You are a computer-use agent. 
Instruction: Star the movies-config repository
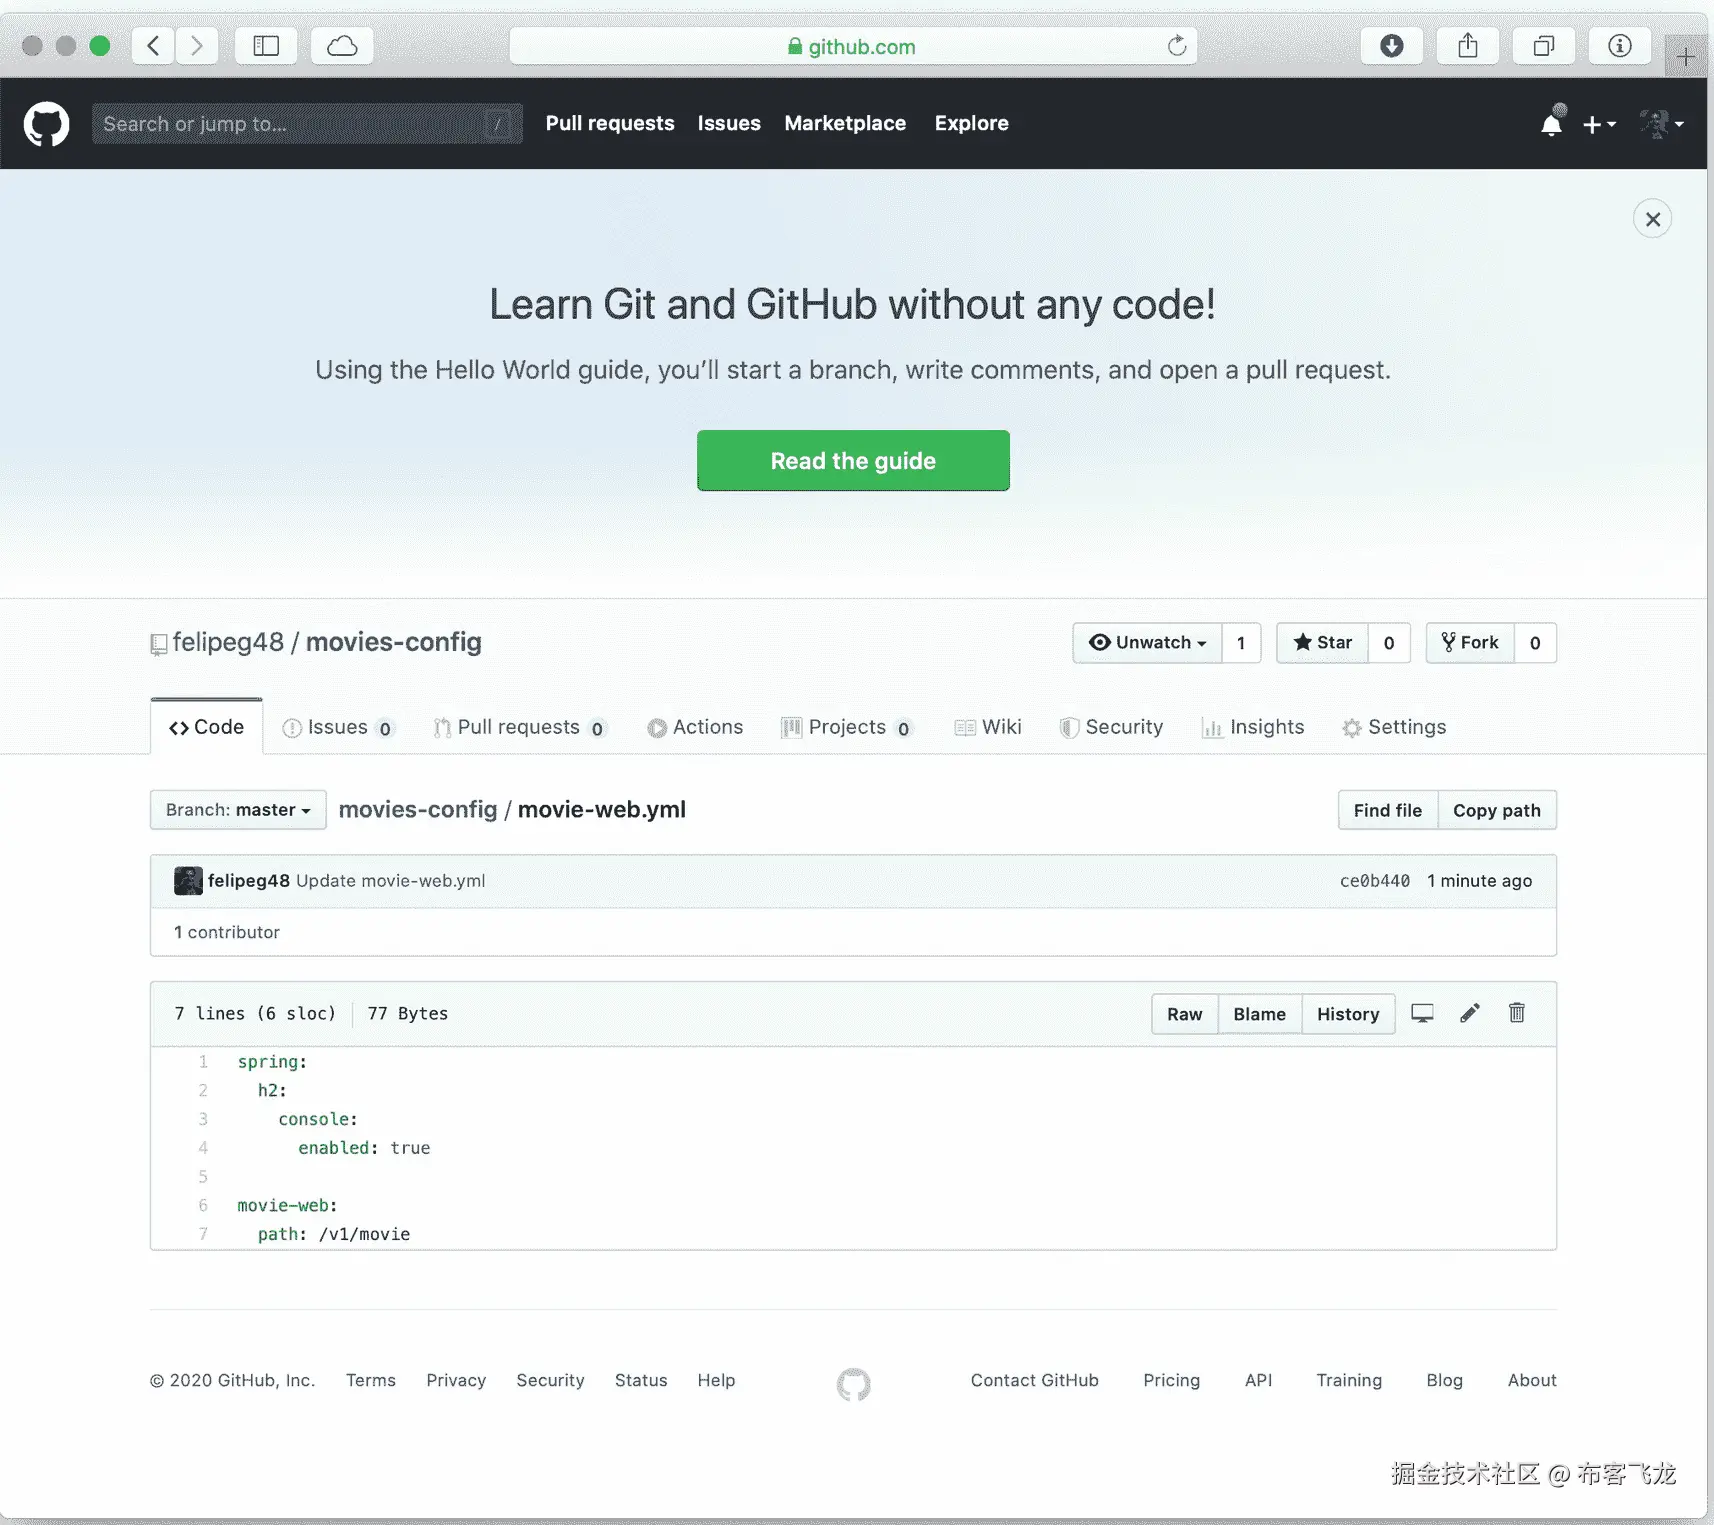click(1323, 643)
